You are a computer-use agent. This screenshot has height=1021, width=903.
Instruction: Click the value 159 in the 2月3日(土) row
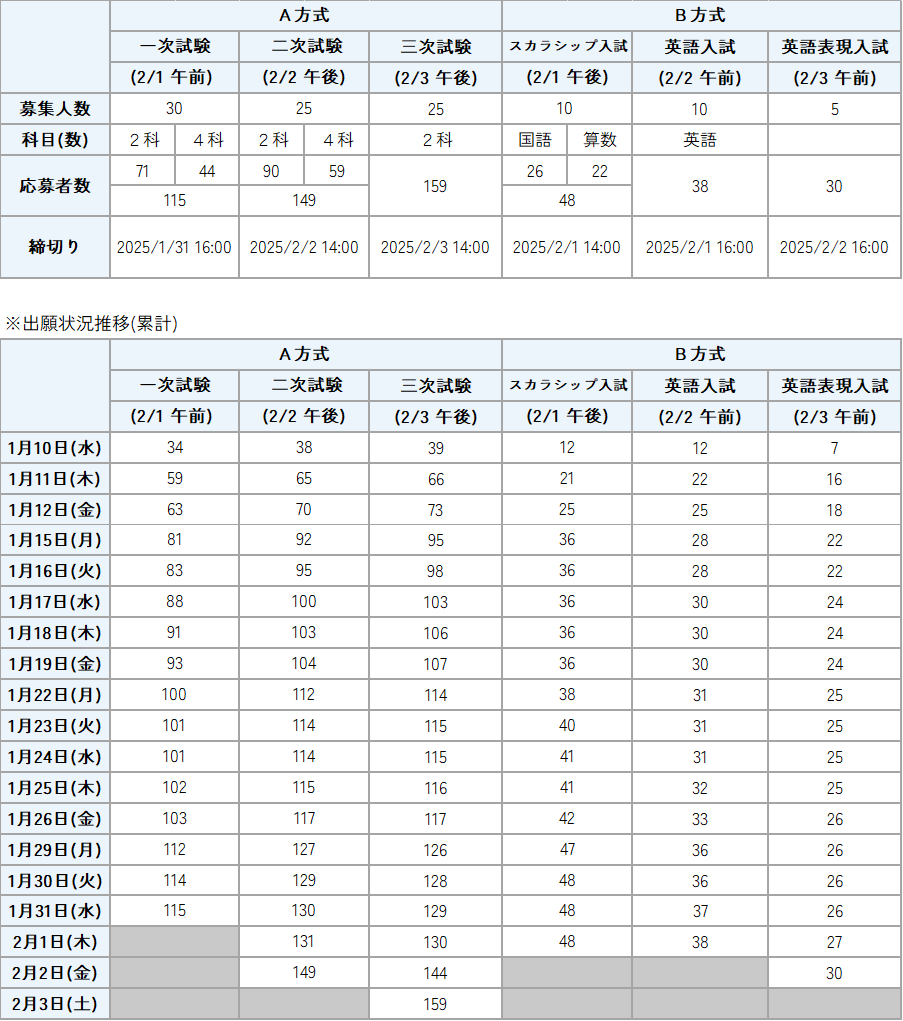[x=435, y=1004]
